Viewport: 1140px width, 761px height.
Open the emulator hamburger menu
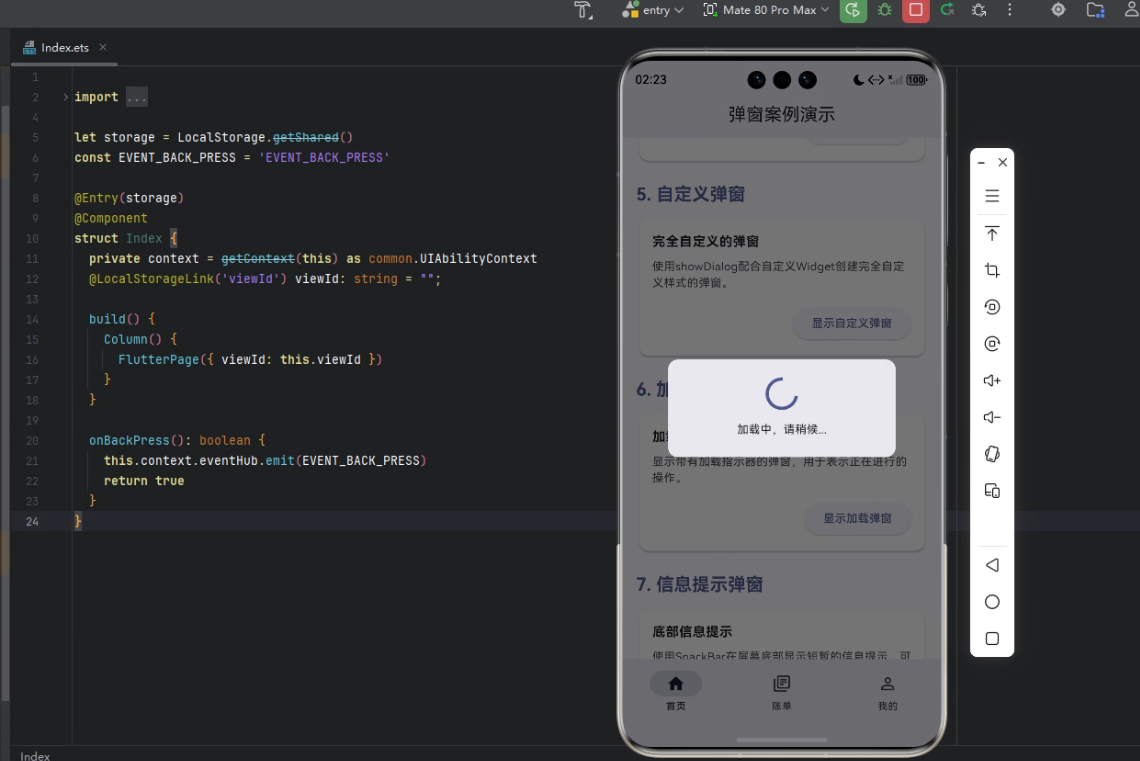(992, 196)
